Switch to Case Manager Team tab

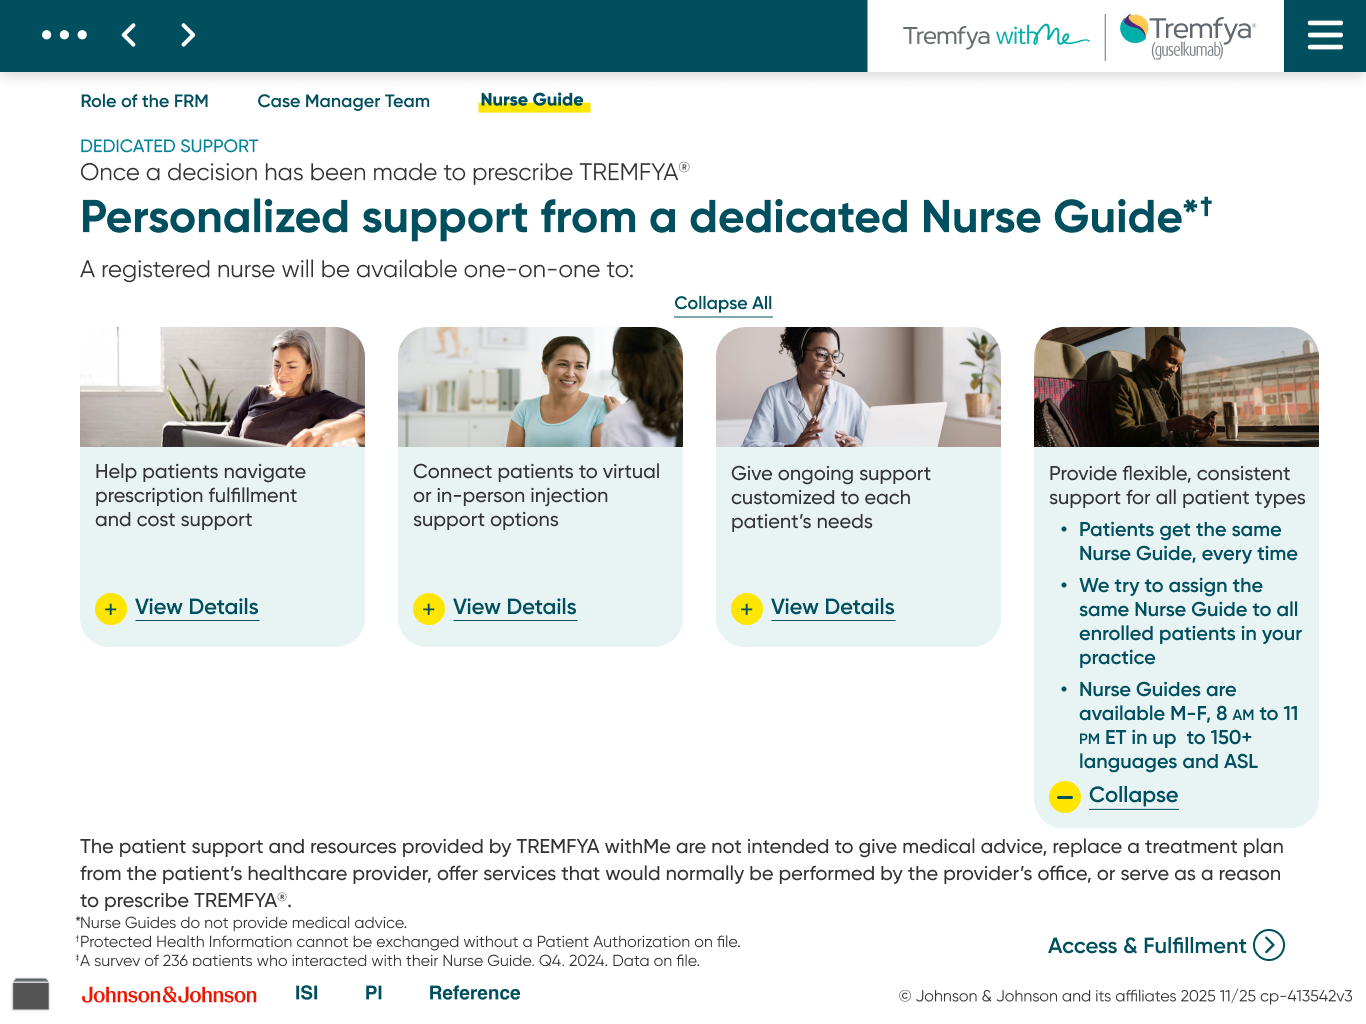[344, 101]
